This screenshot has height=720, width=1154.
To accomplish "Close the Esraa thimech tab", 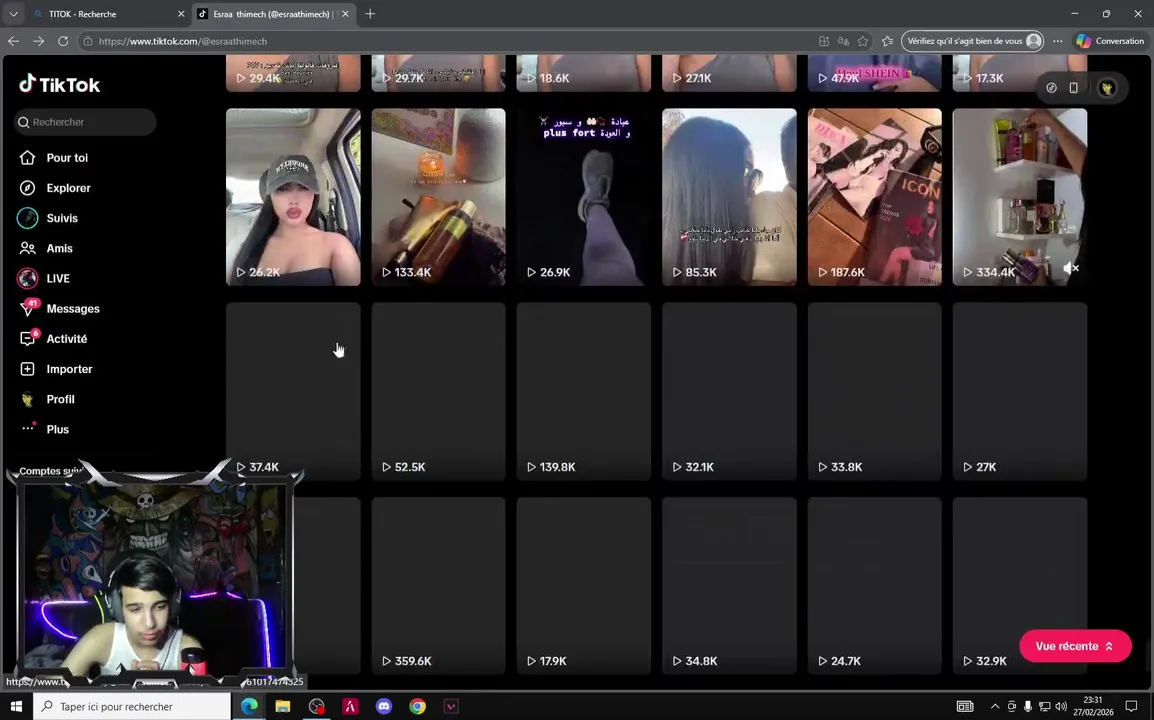I will 345,14.
